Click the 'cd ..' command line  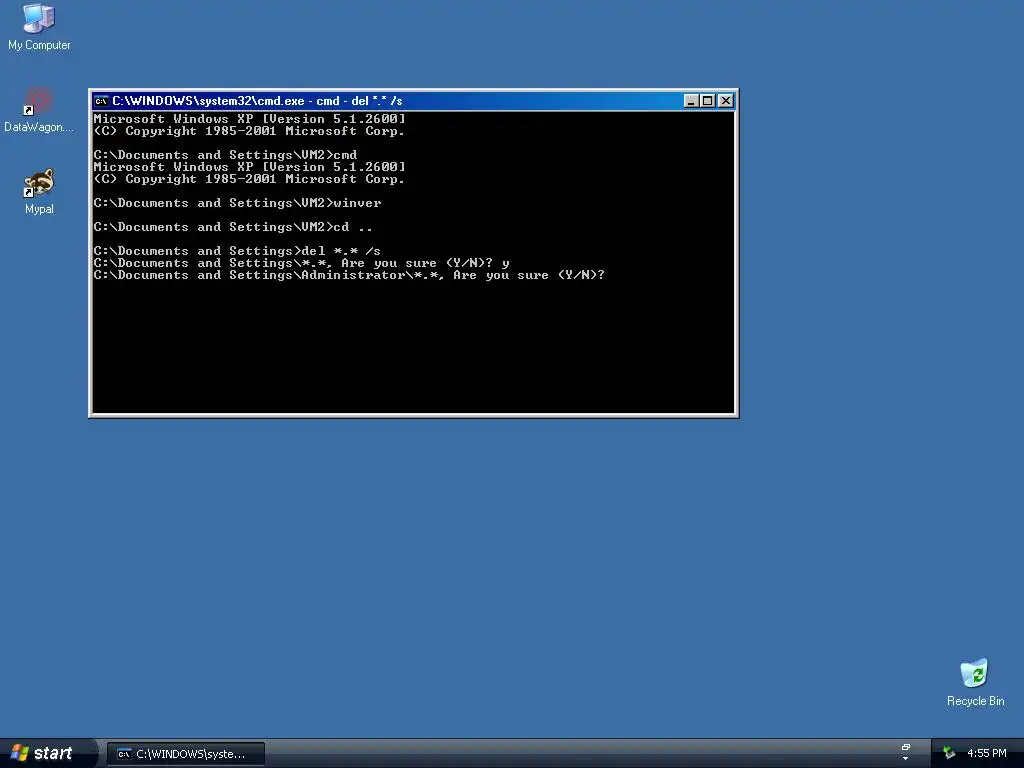[232, 227]
